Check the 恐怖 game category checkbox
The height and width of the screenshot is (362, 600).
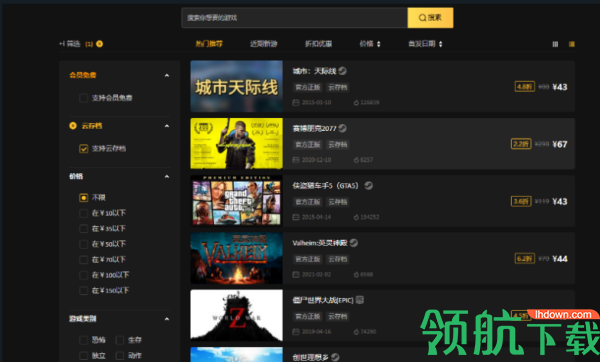coord(83,340)
